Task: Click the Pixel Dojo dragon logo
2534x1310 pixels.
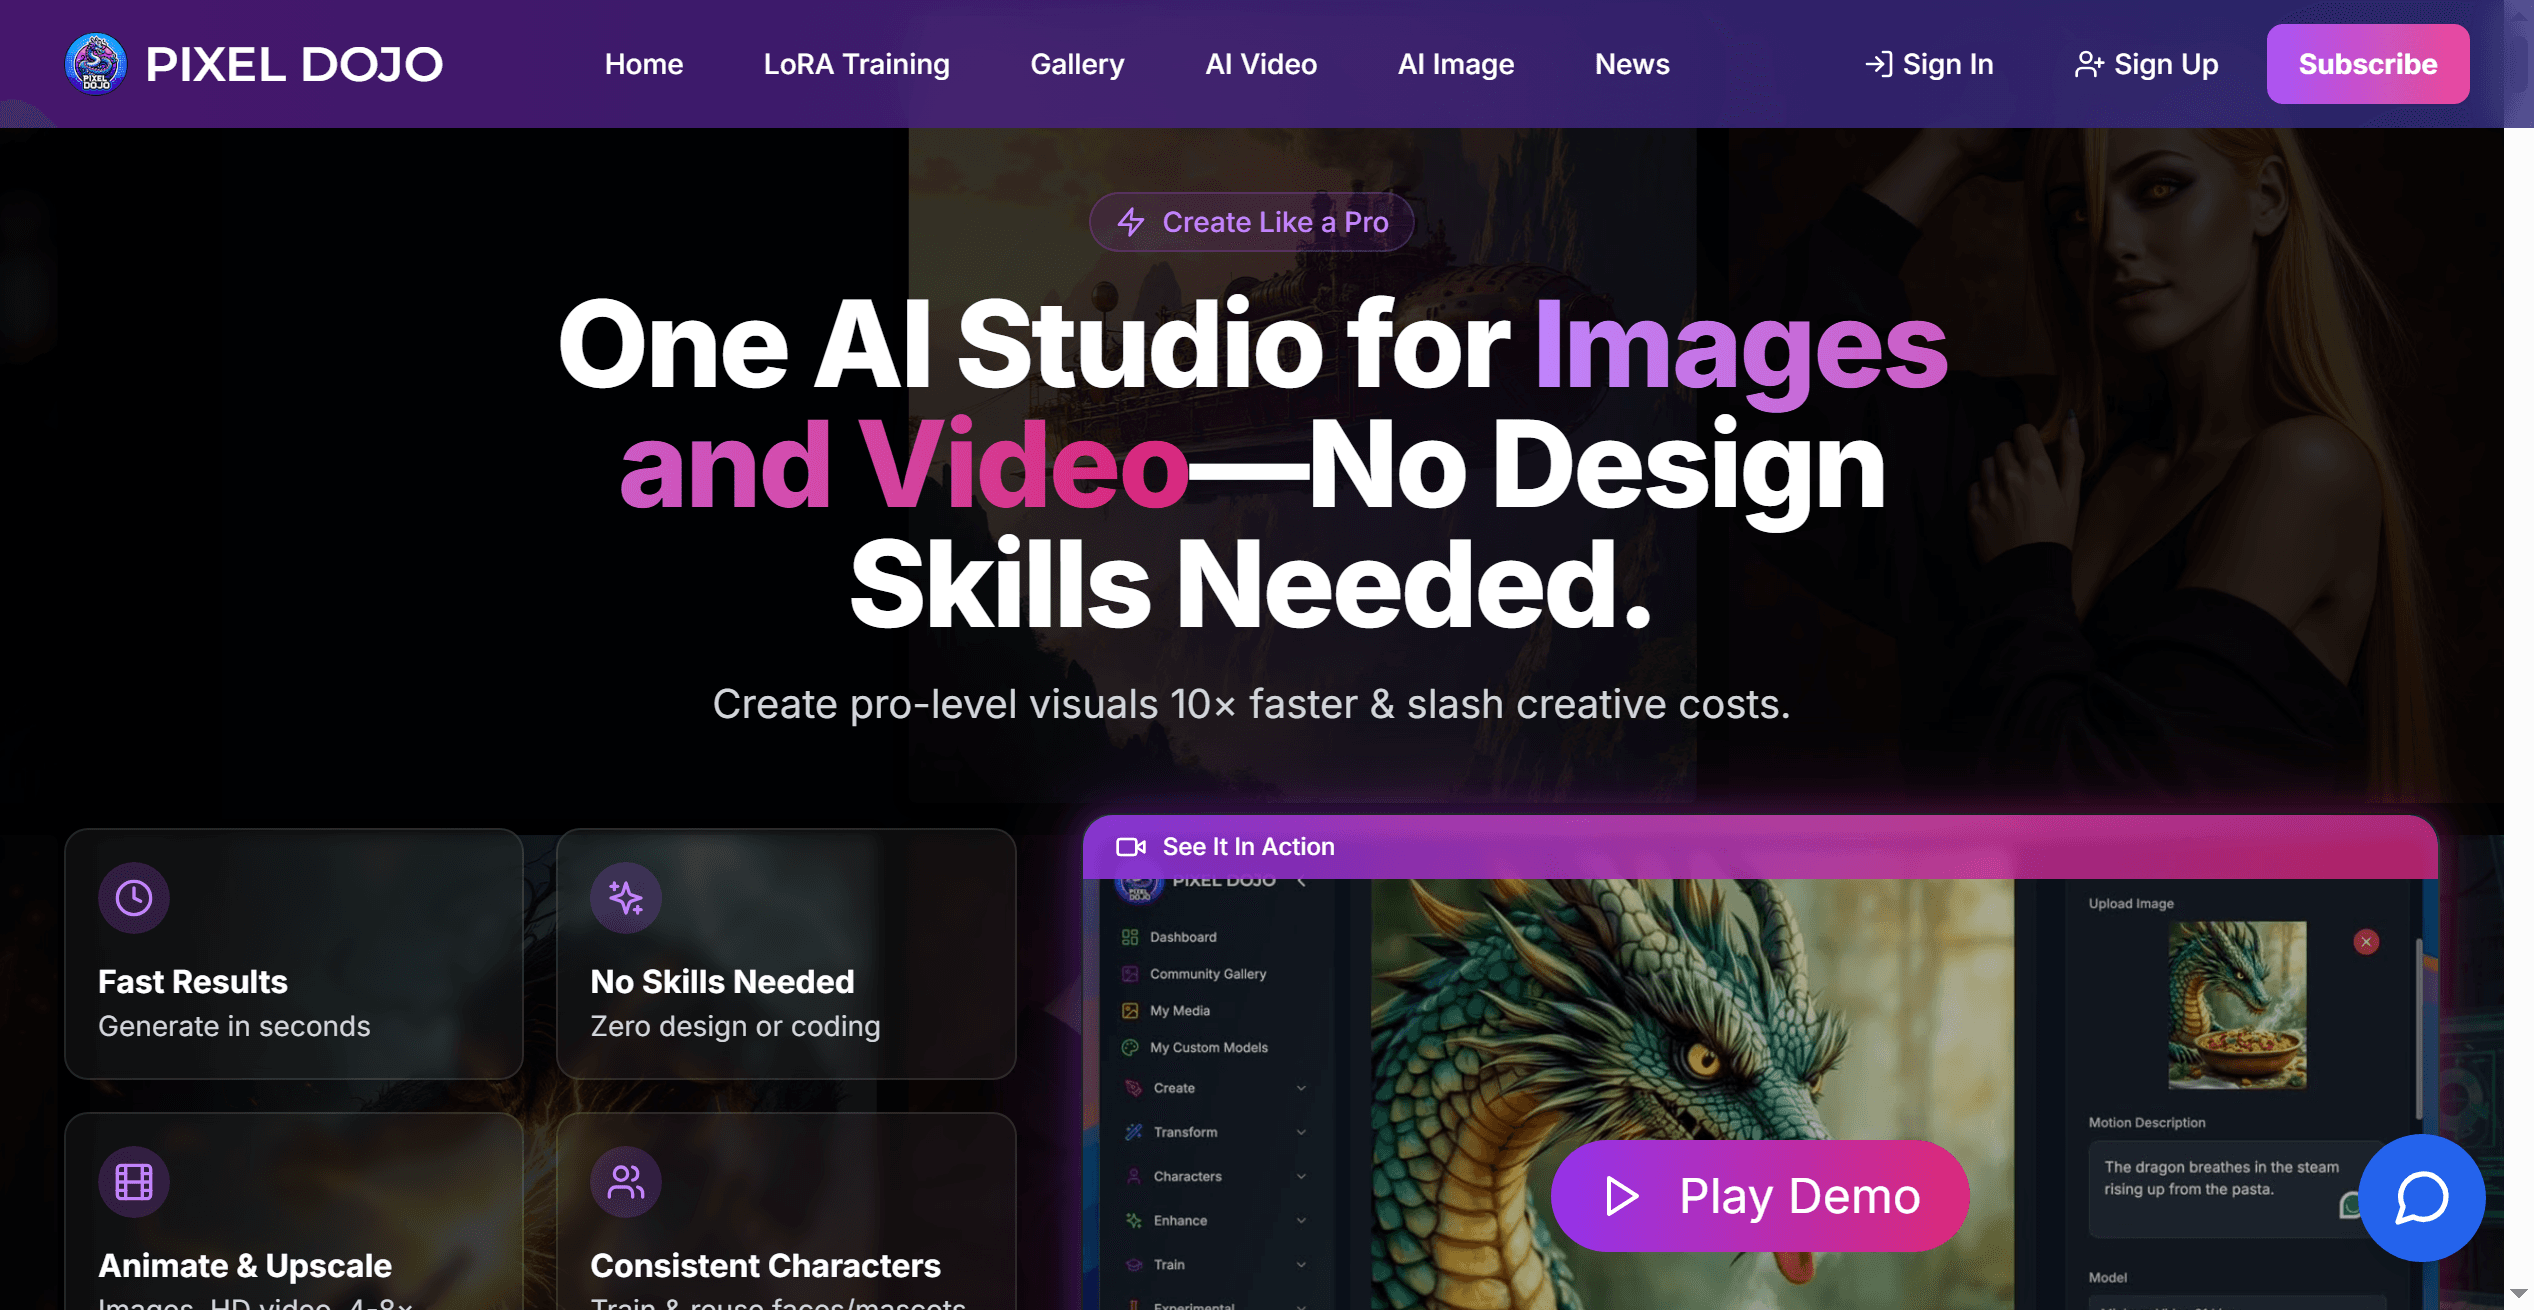Action: [x=96, y=63]
